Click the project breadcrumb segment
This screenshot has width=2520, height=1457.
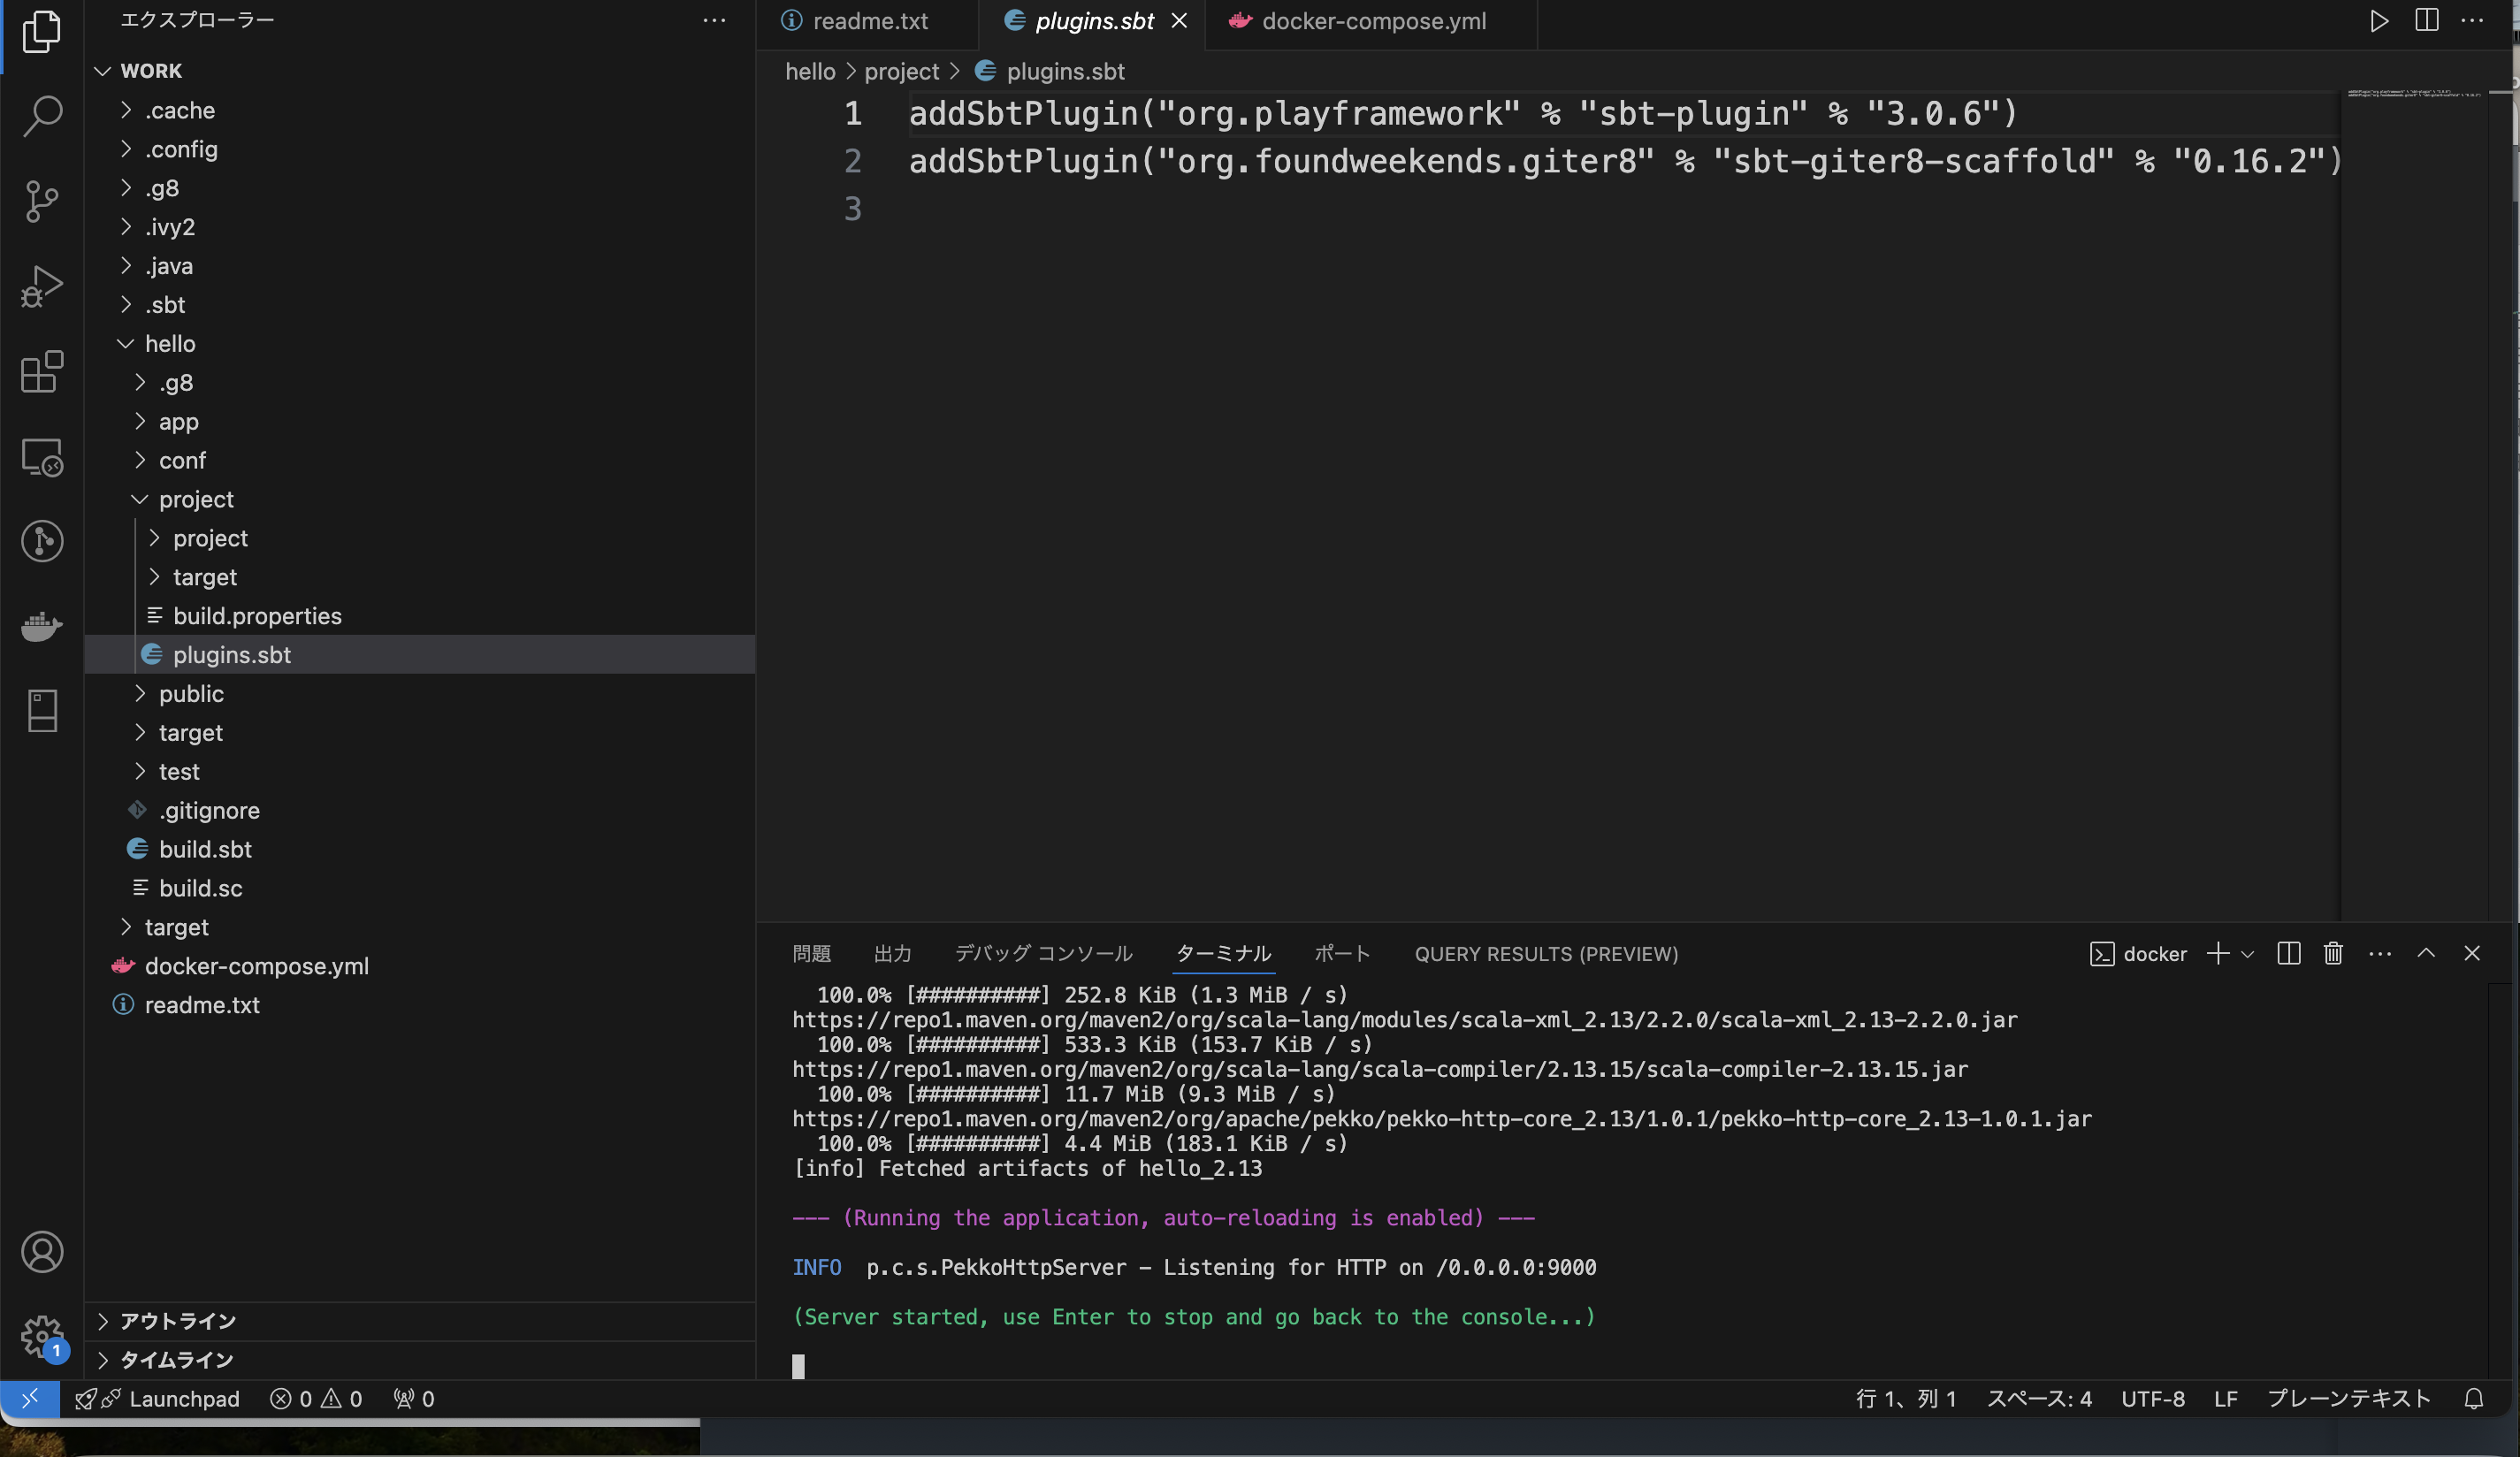901,72
